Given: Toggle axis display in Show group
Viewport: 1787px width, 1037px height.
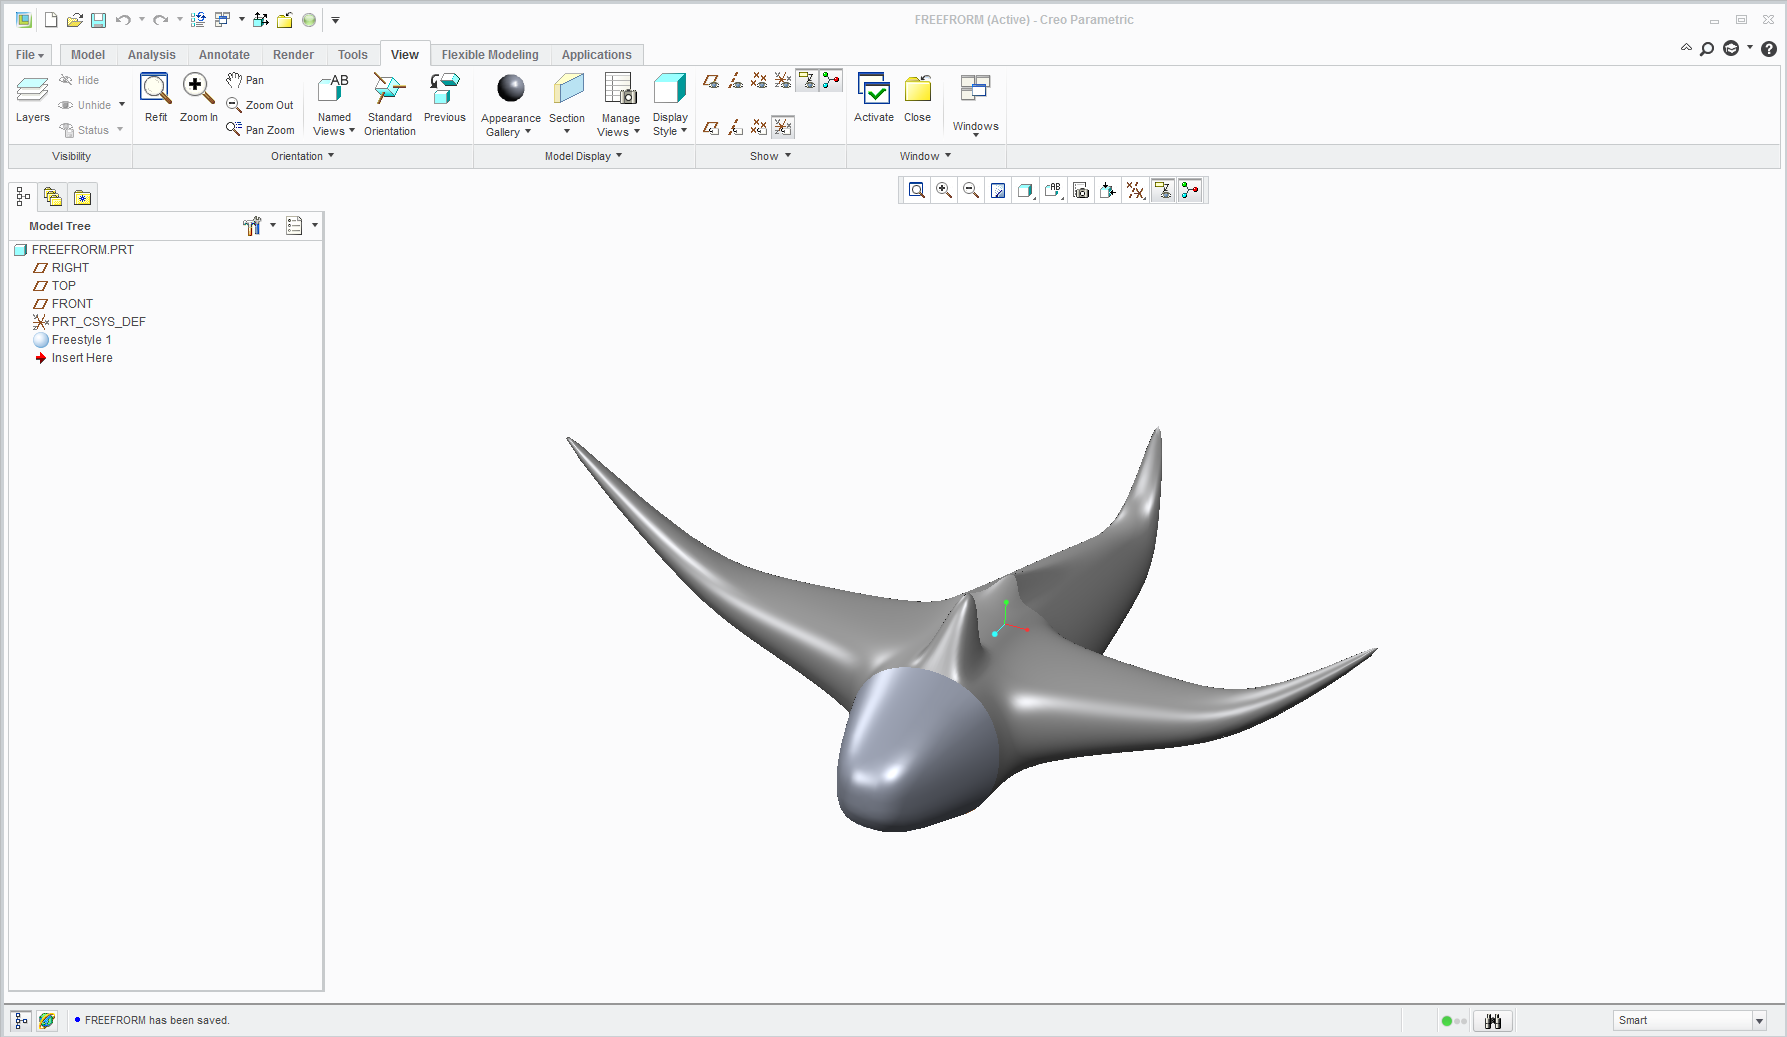Looking at the screenshot, I should click(735, 80).
